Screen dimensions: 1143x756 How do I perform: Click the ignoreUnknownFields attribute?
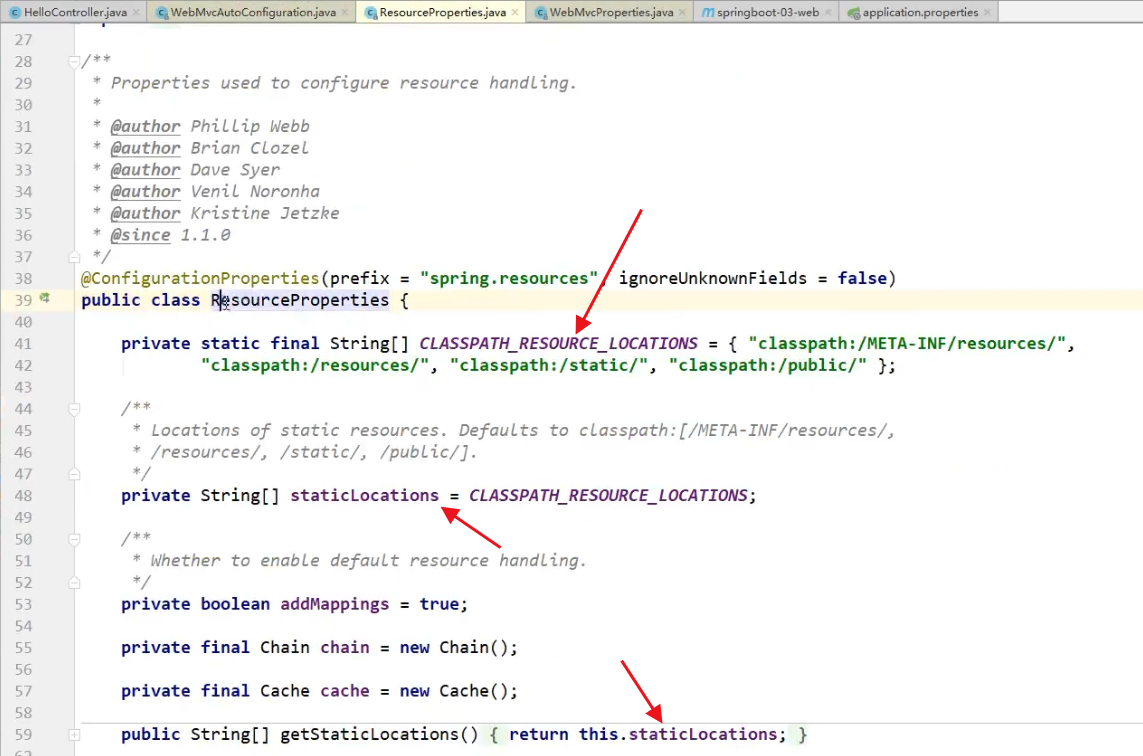click(713, 278)
